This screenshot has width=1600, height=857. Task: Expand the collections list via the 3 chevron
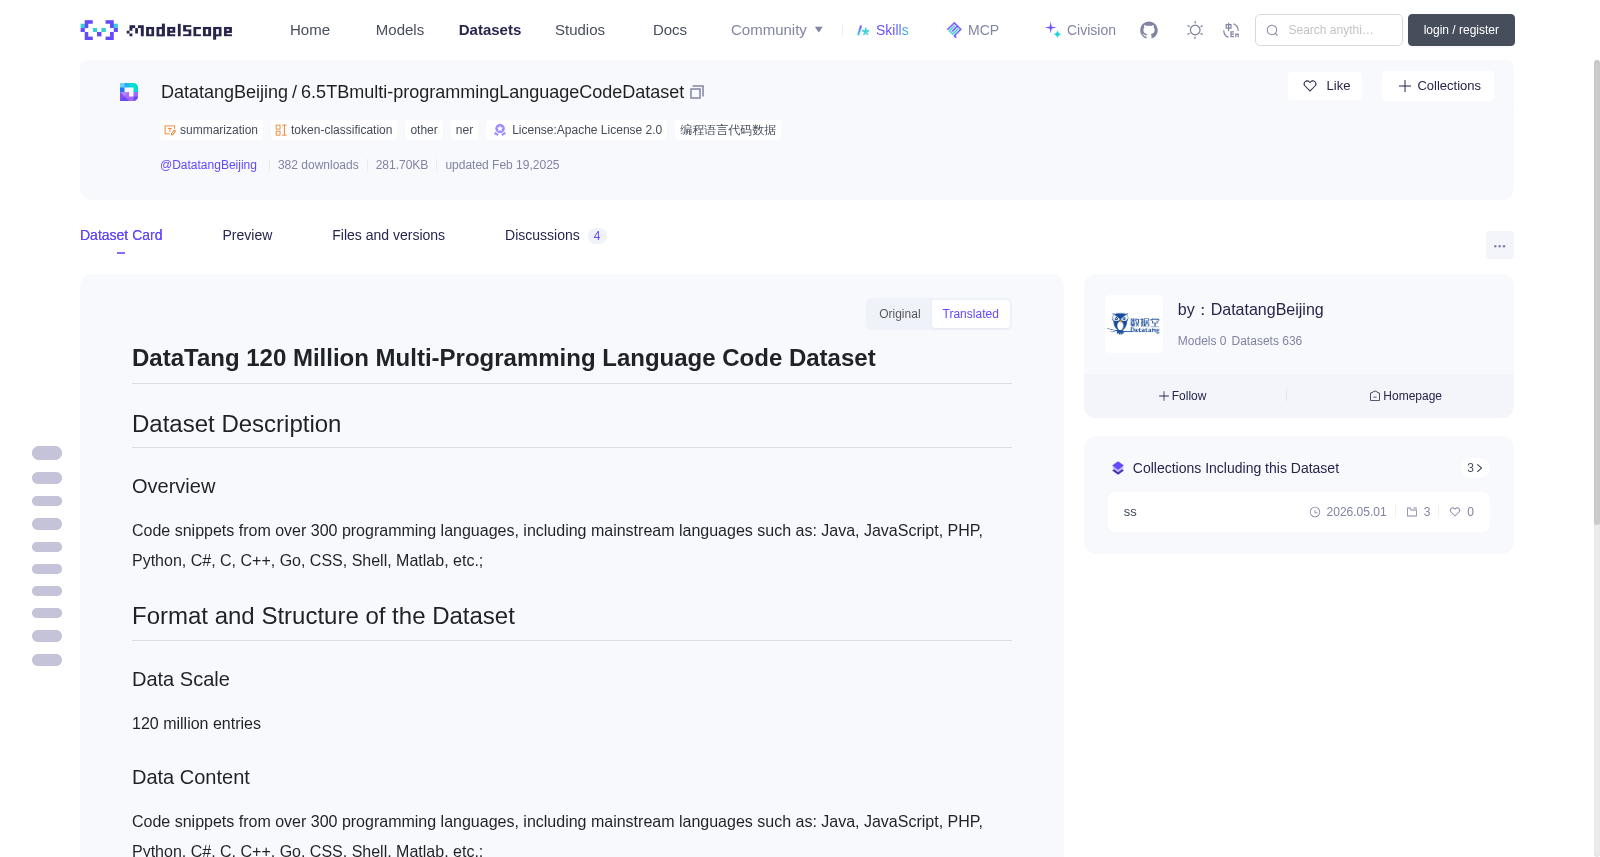pos(1474,468)
